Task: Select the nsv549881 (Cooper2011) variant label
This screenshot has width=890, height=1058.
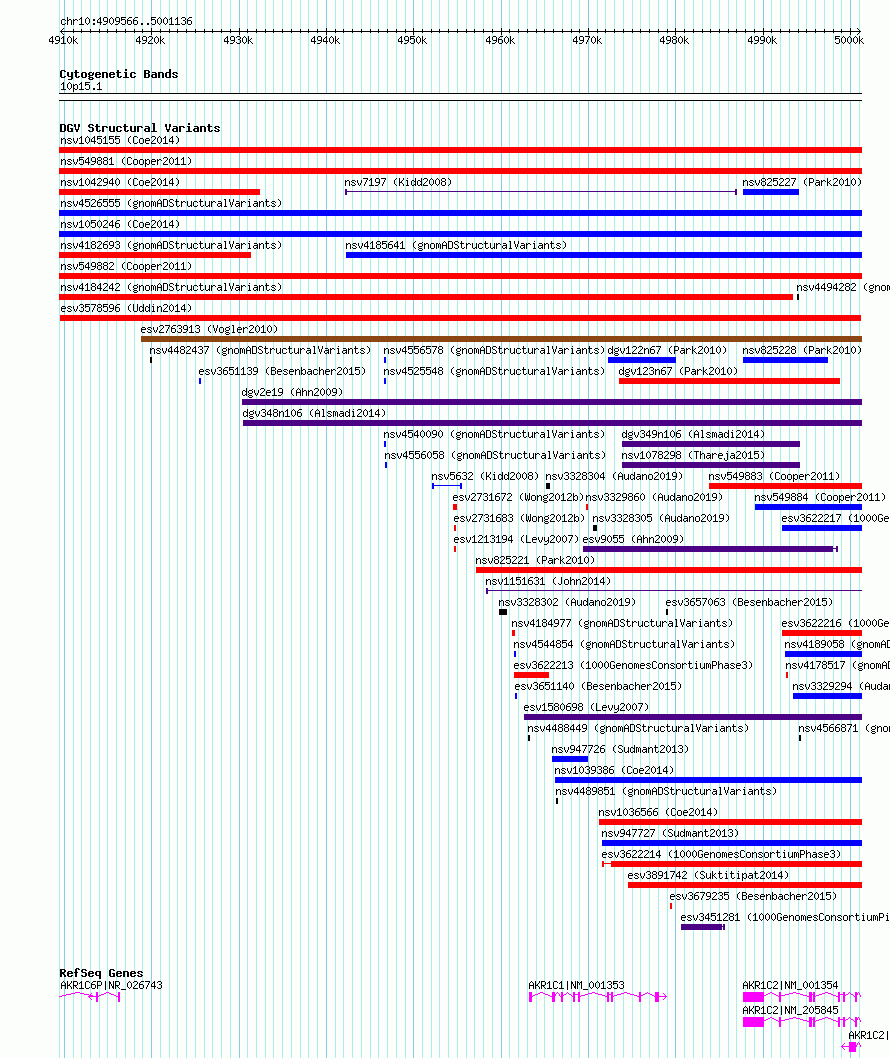Action: 126,161
